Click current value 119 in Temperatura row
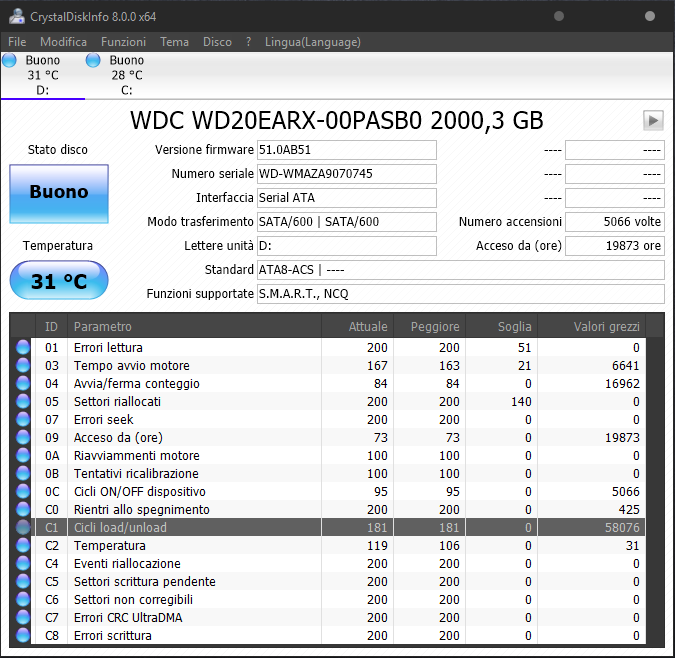The width and height of the screenshot is (675, 658). click(377, 546)
